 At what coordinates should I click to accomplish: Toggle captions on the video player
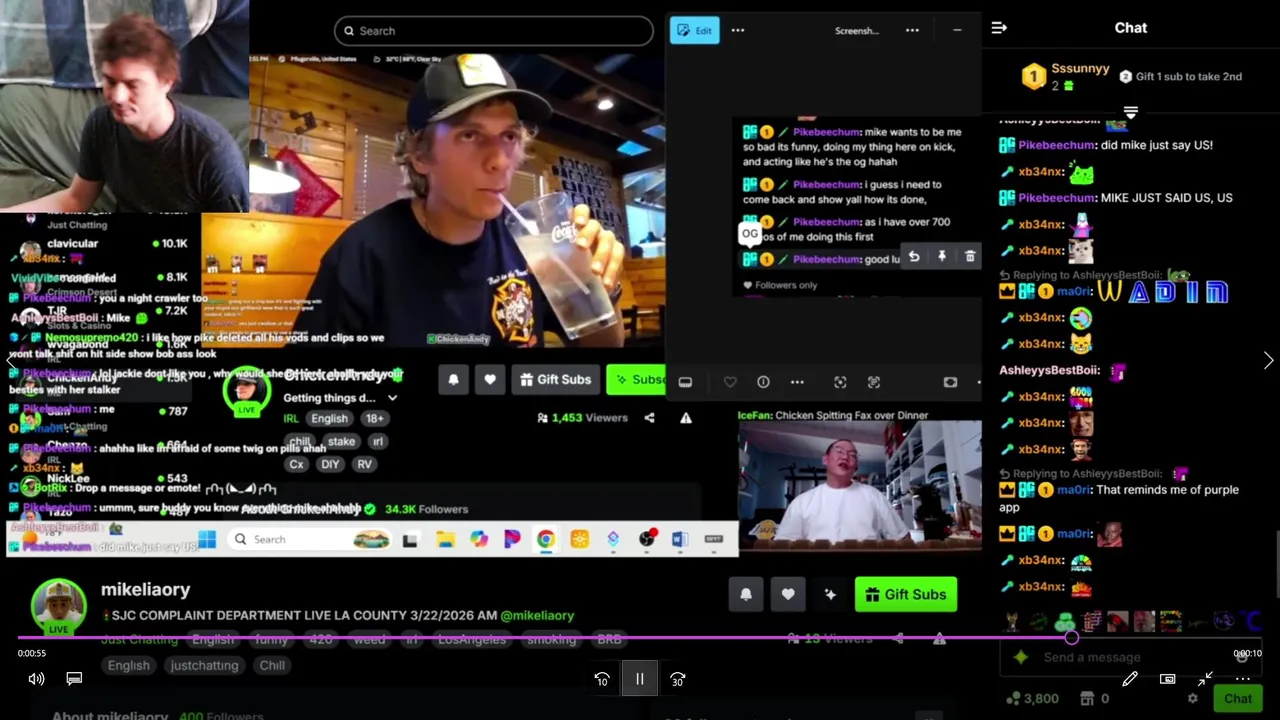[74, 679]
